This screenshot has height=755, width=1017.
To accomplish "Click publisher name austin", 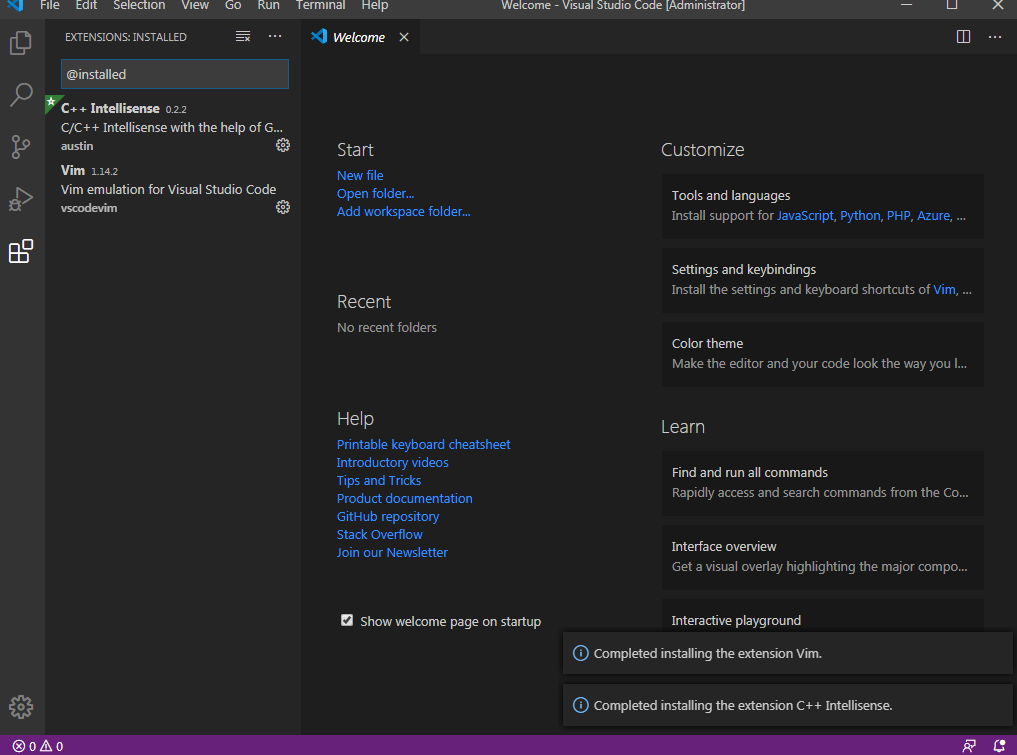I will (77, 146).
